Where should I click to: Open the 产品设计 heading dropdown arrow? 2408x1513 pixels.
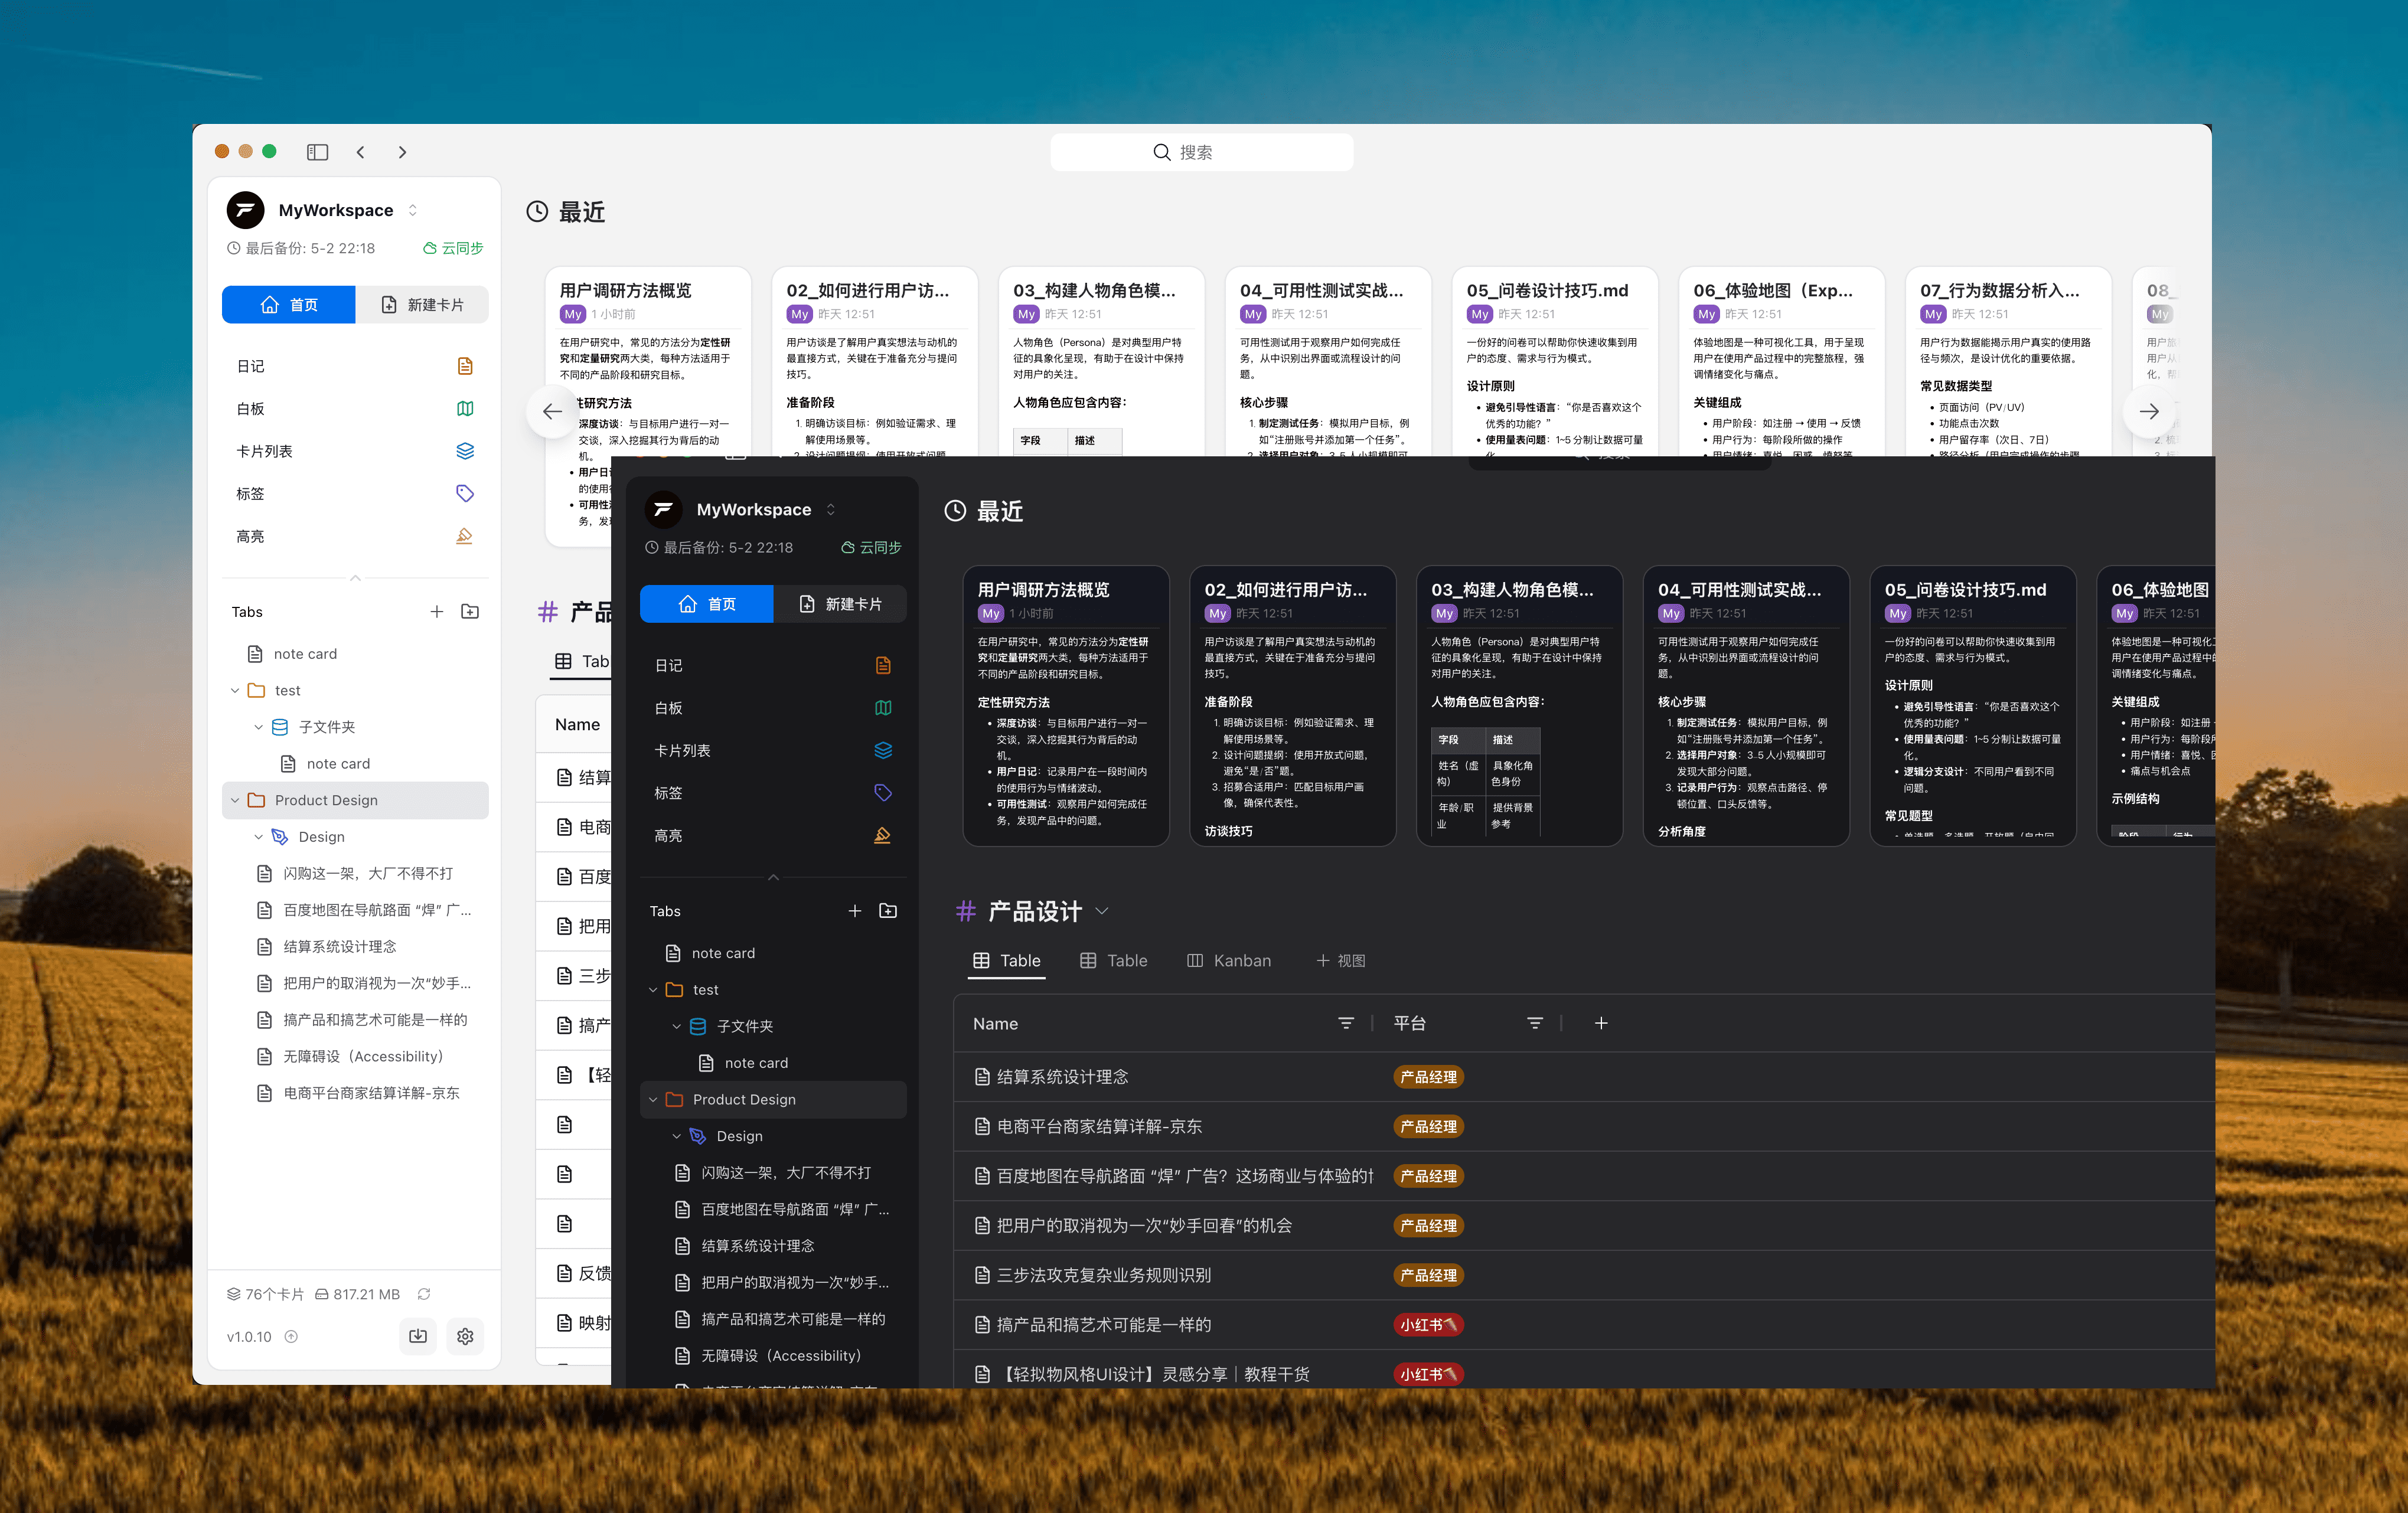coord(1103,911)
